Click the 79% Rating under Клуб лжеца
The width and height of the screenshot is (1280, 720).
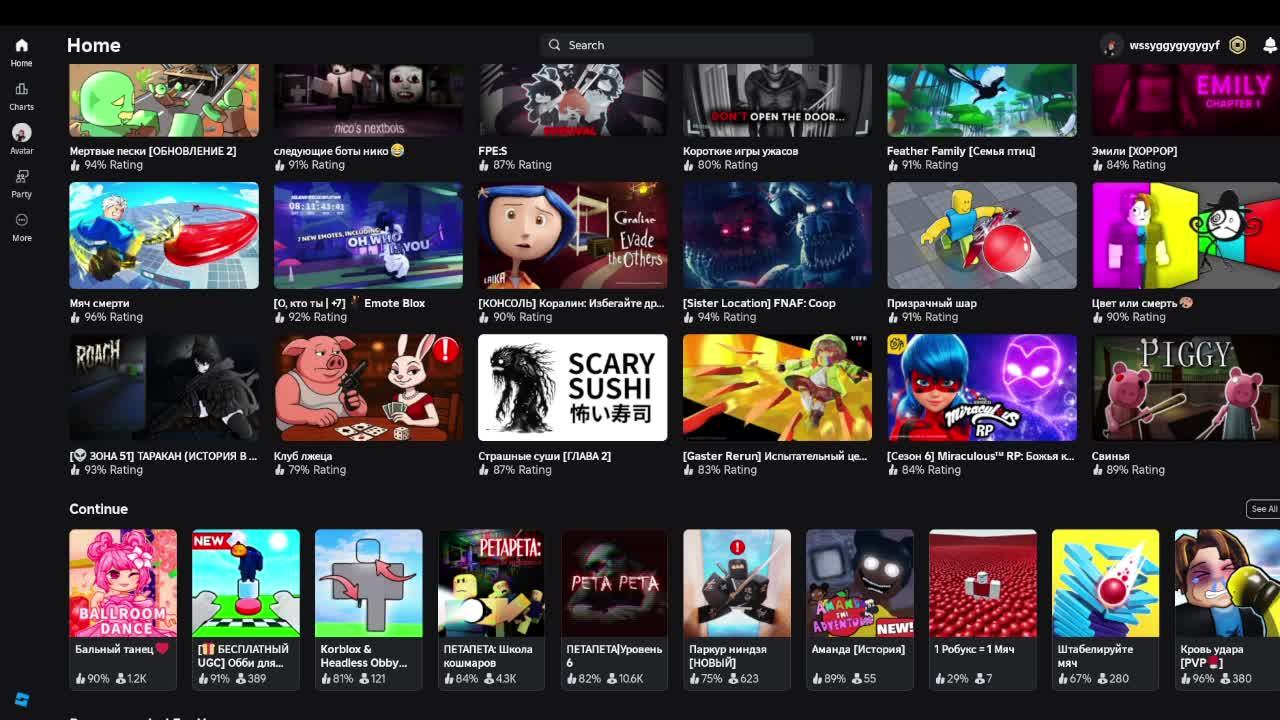[310, 470]
